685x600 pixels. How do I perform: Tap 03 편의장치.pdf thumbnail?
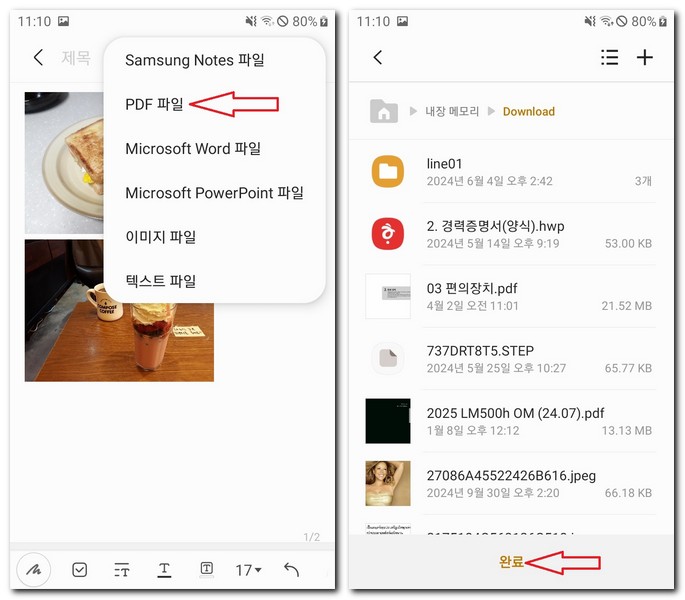tap(388, 296)
